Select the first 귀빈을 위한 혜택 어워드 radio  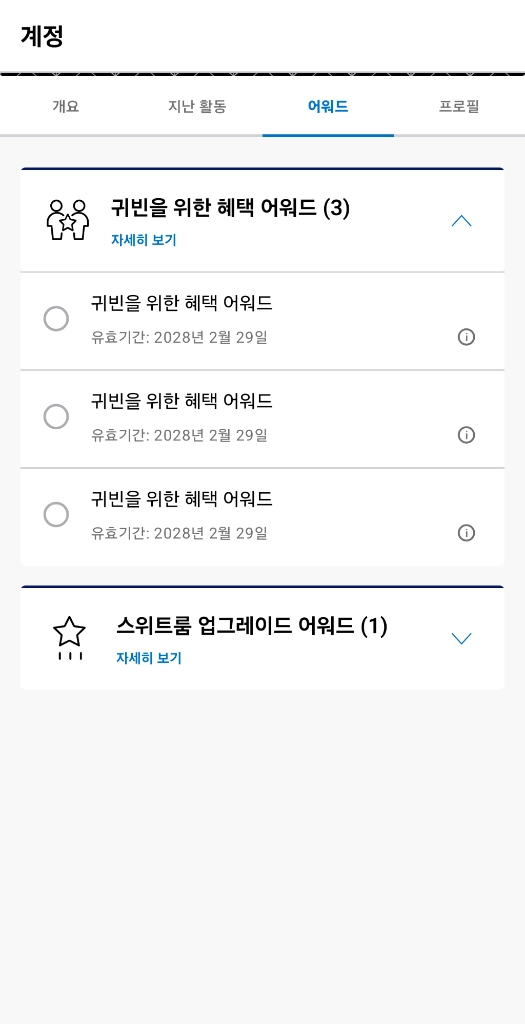pos(56,319)
